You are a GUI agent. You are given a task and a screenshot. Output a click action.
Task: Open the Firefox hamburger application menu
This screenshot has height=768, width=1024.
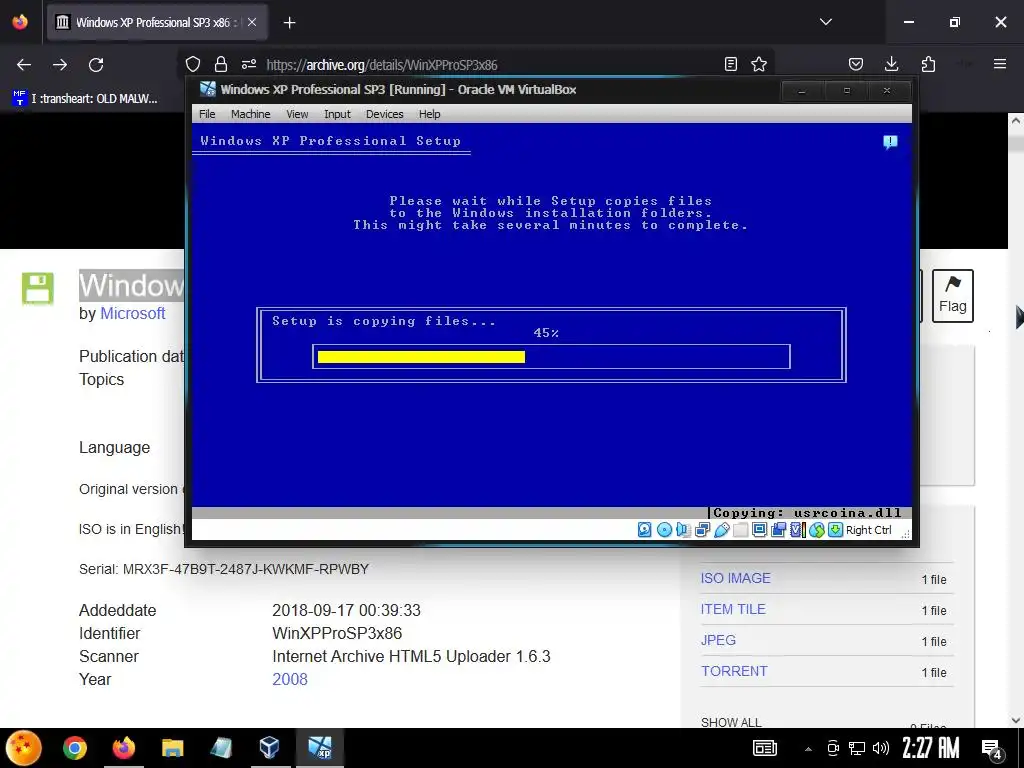[1000, 64]
